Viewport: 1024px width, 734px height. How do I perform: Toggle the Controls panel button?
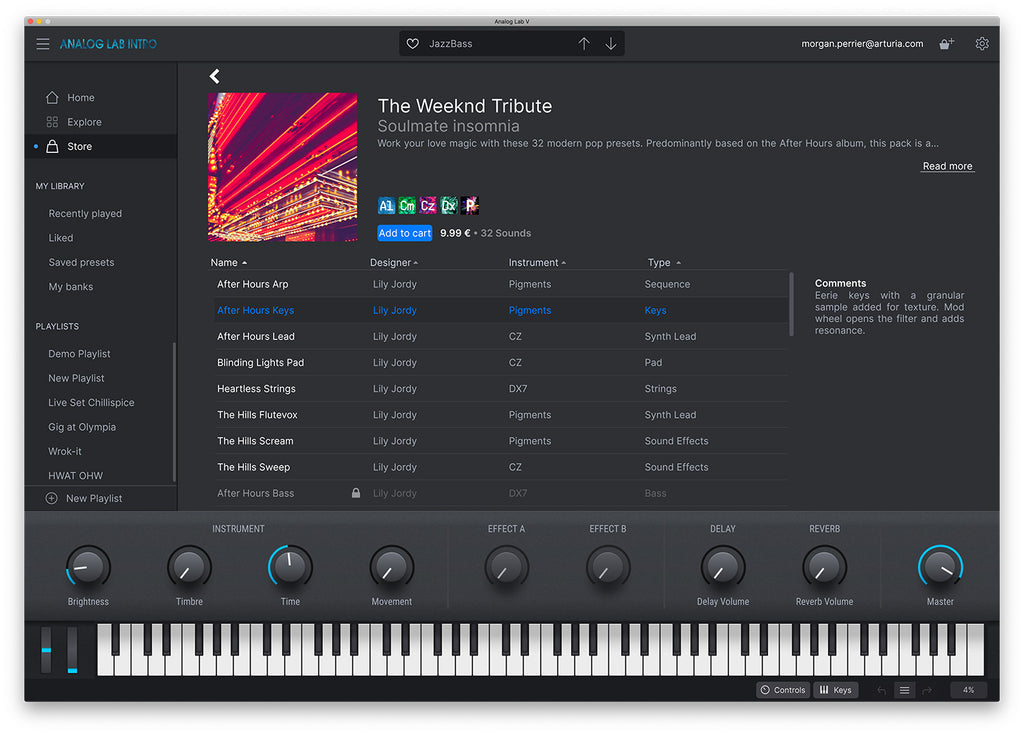783,690
